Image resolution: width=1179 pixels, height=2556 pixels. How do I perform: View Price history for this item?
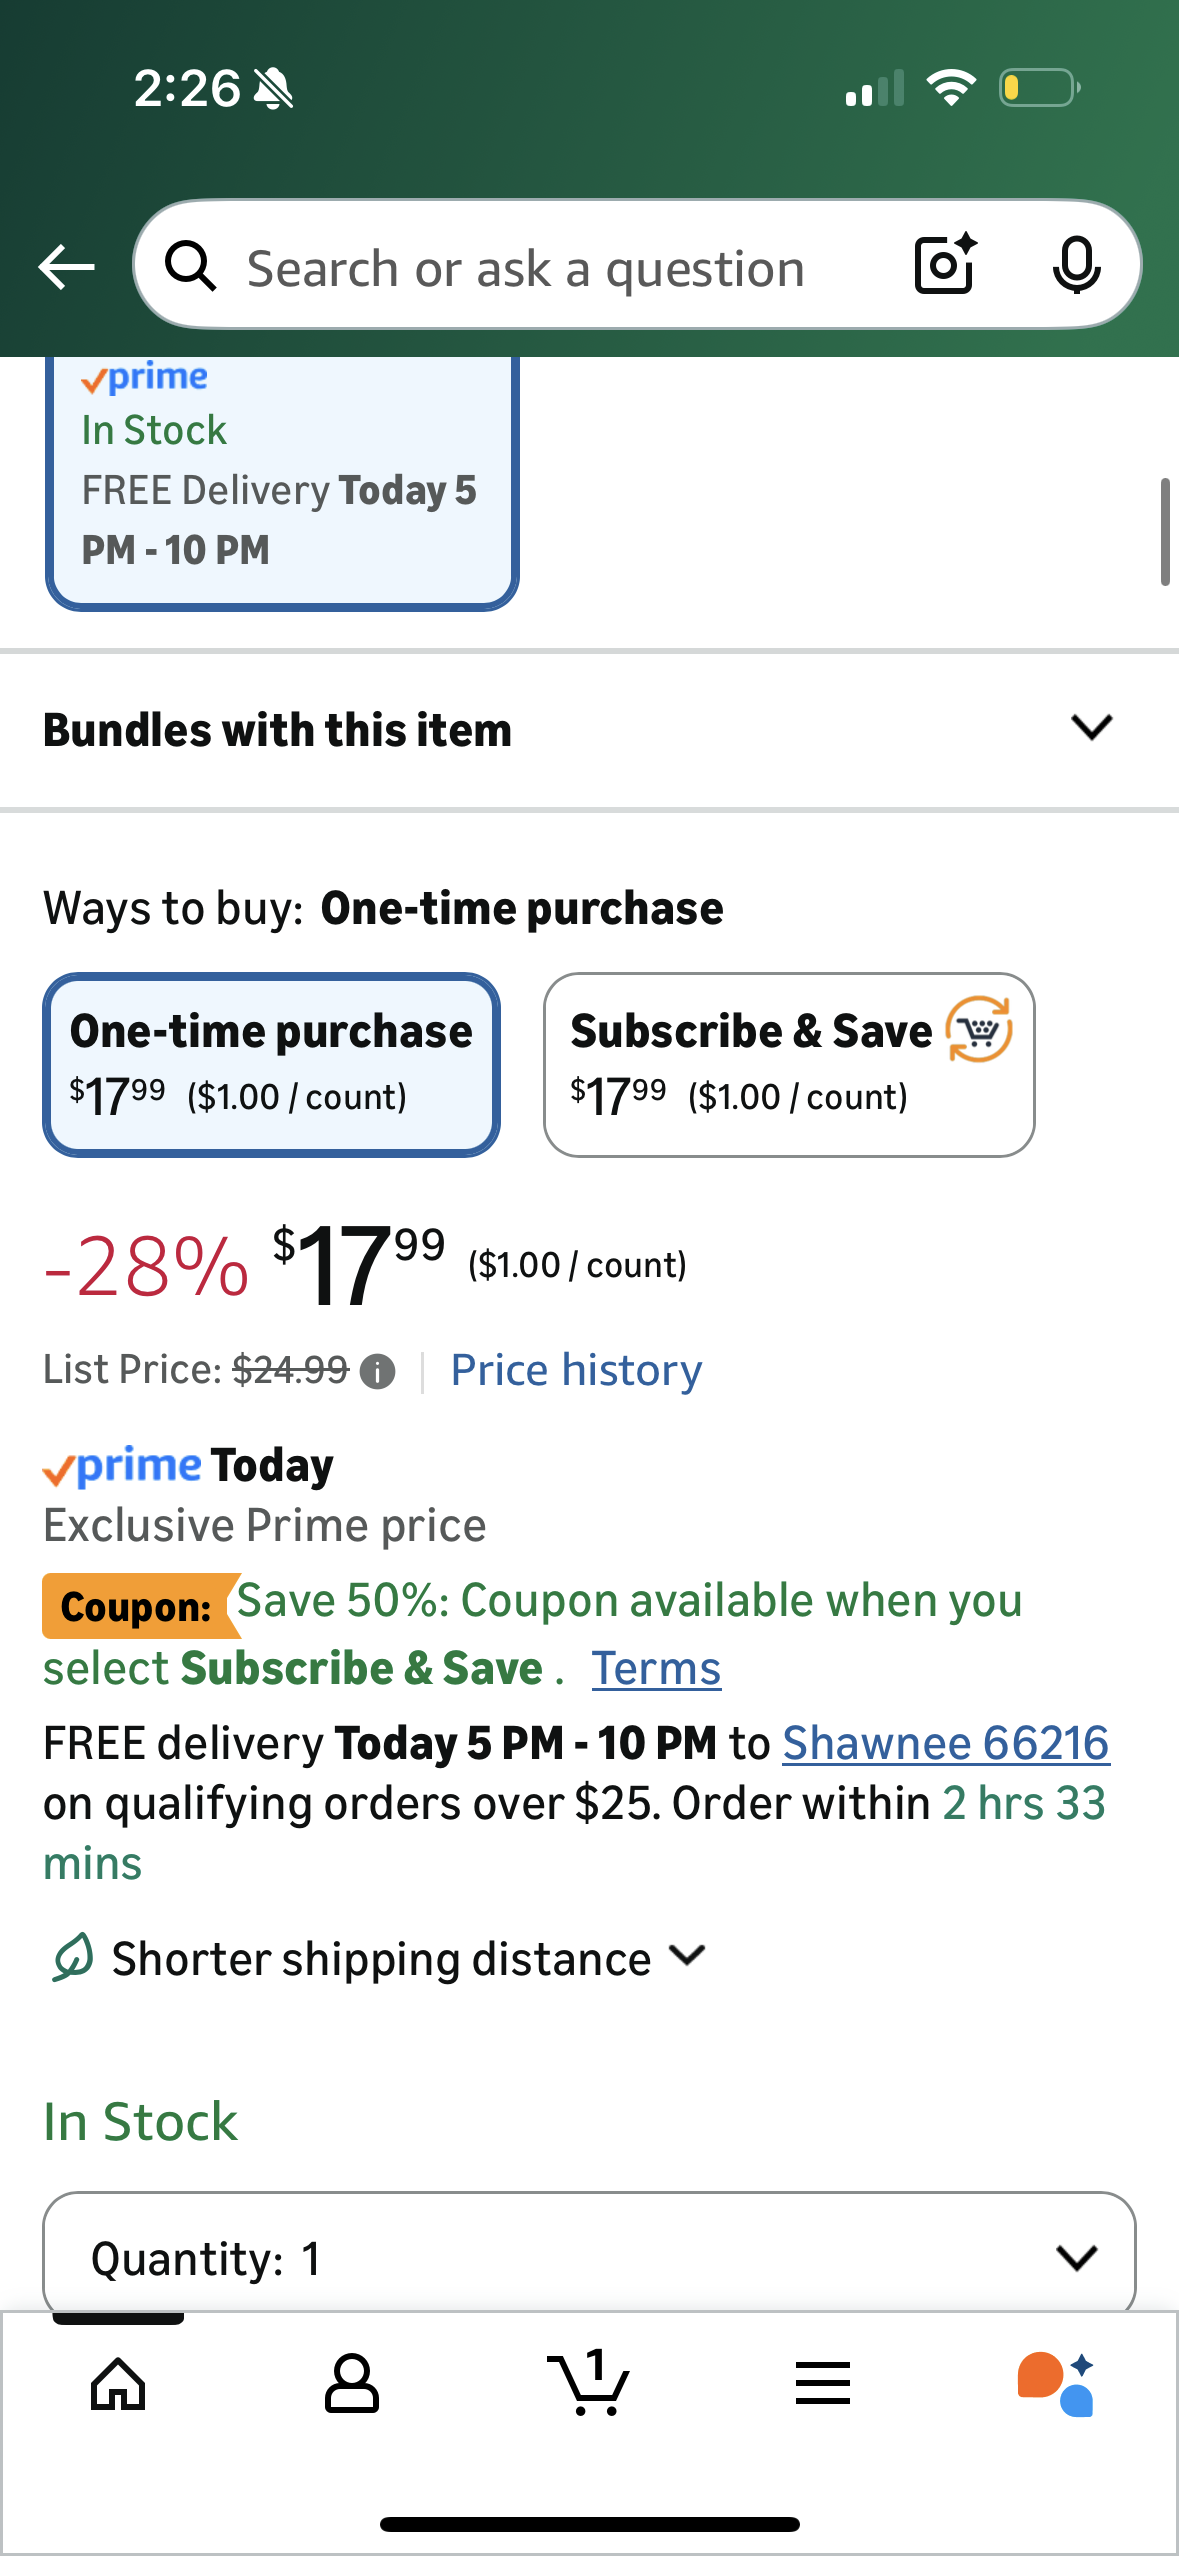pyautogui.click(x=575, y=1369)
